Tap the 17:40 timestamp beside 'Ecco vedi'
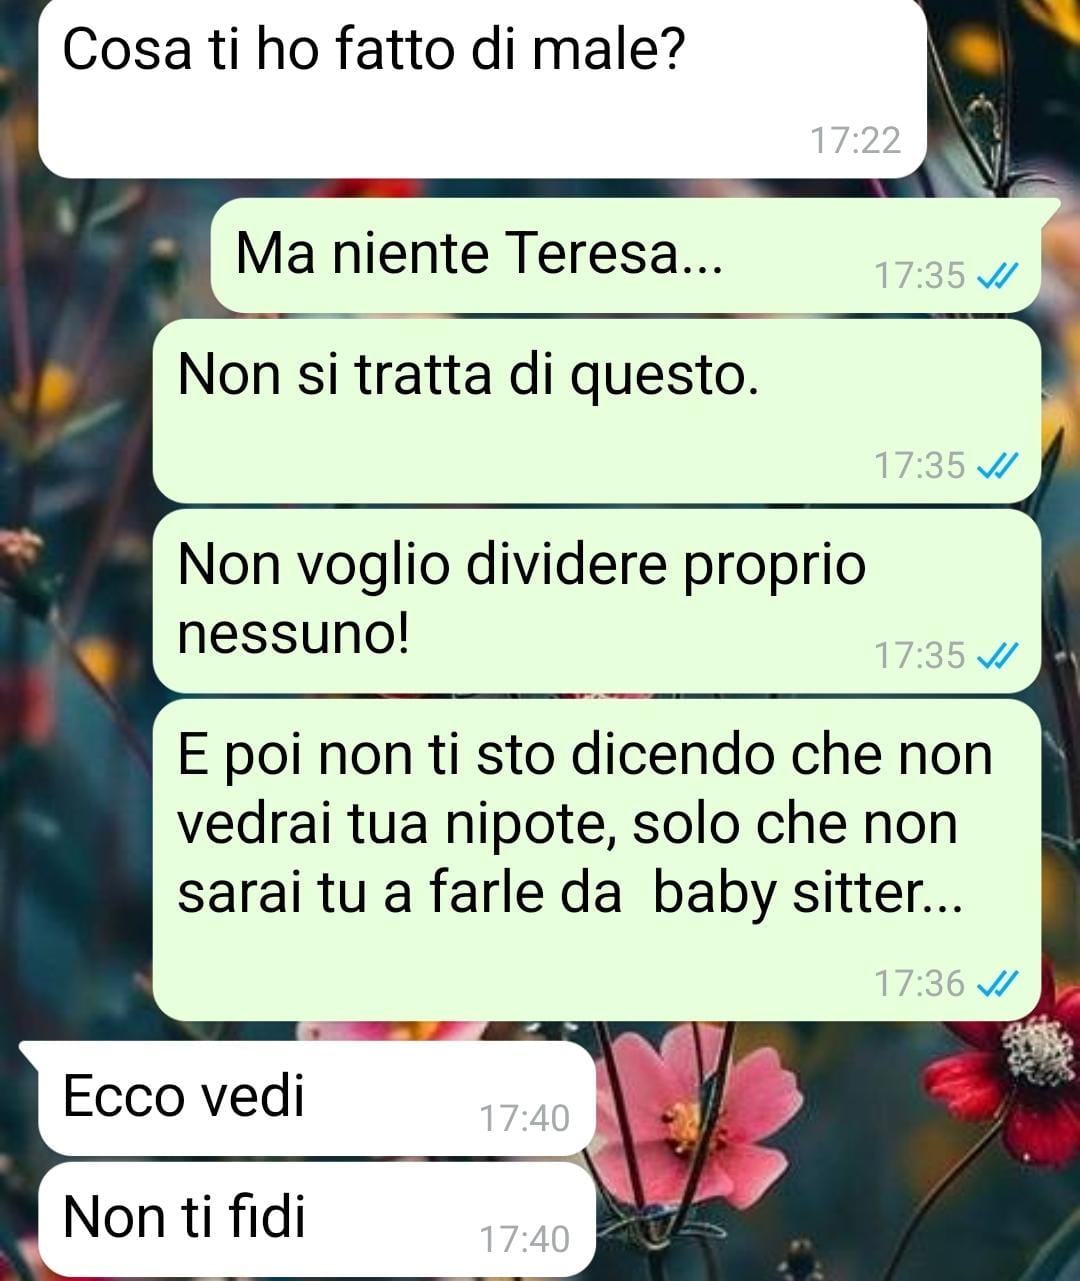The width and height of the screenshot is (1080, 1281). click(x=524, y=1118)
